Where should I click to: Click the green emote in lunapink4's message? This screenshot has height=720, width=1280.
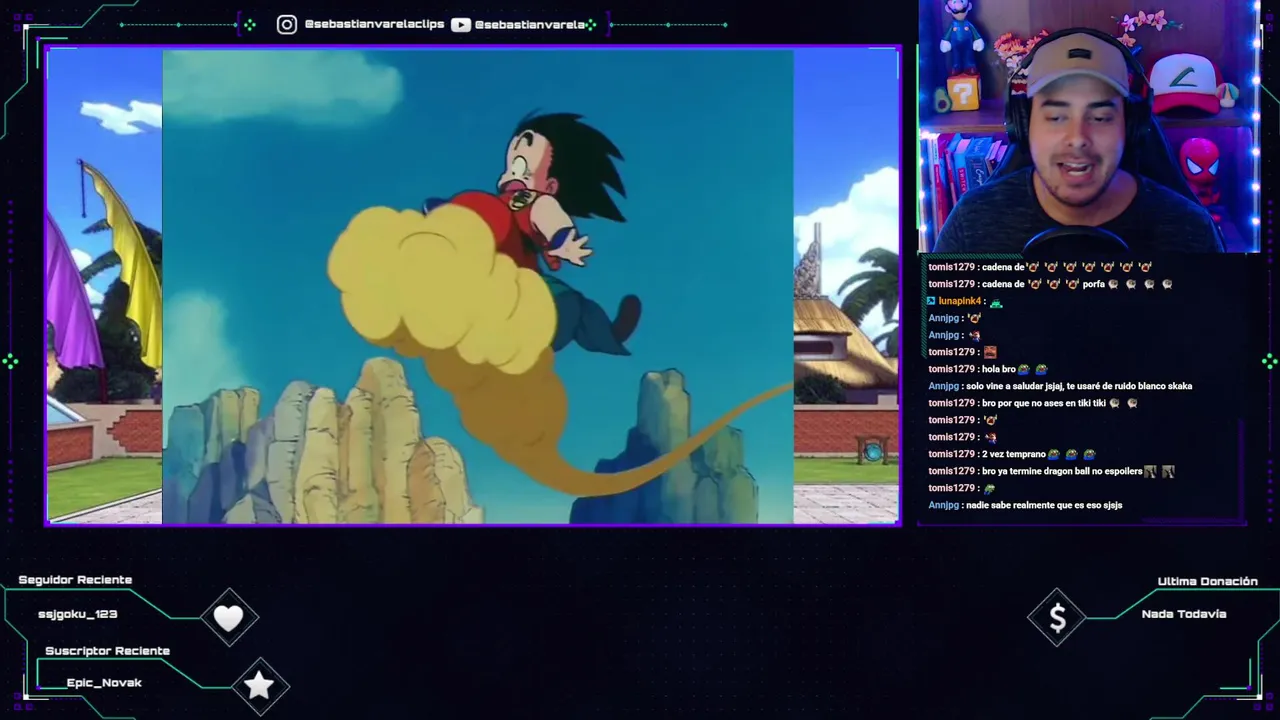point(996,302)
